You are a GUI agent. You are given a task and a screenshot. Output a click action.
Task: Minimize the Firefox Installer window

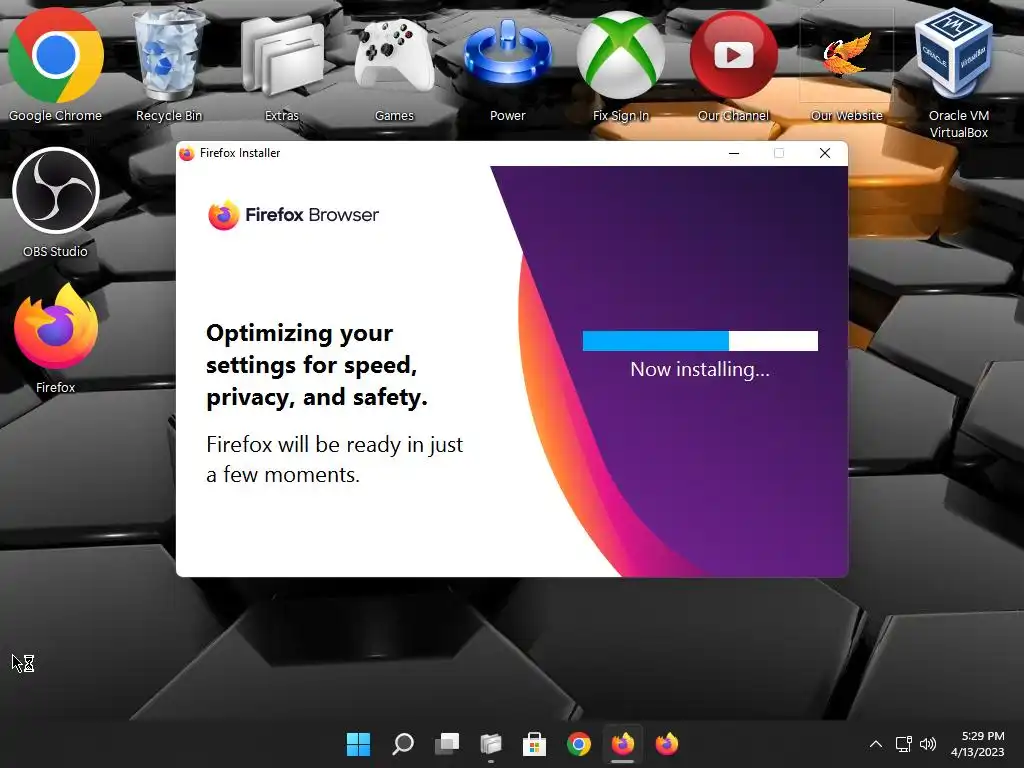coord(734,153)
